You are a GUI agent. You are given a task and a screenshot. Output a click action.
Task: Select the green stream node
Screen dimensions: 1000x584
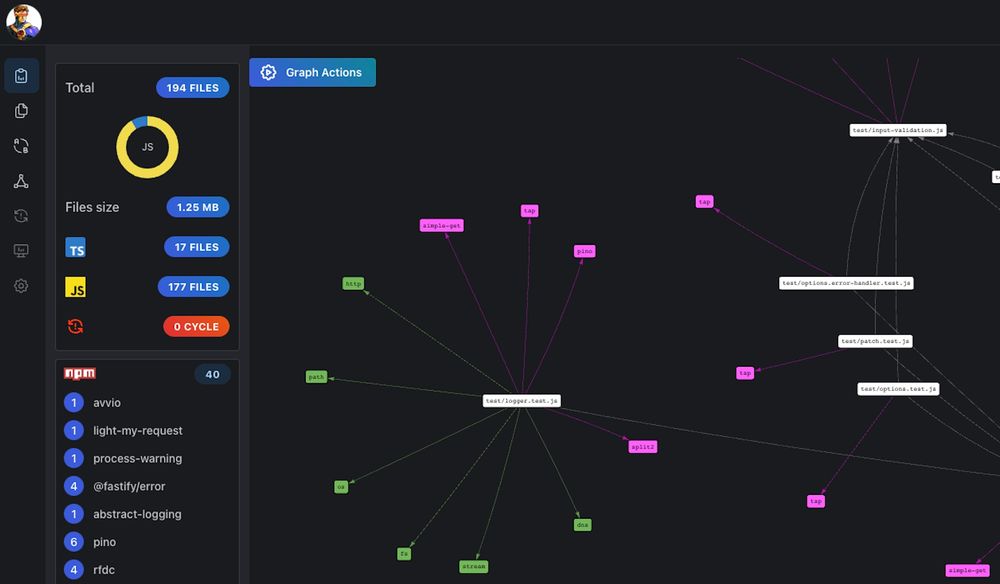(474, 566)
